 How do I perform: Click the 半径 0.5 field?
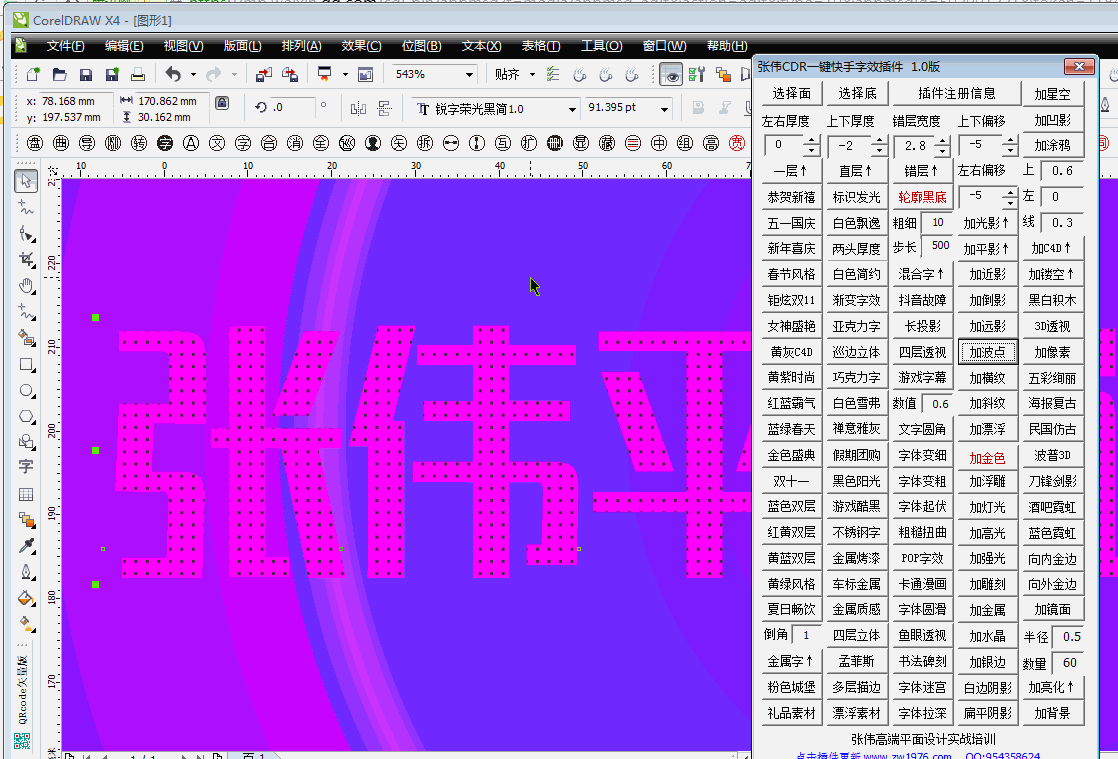pos(1069,636)
